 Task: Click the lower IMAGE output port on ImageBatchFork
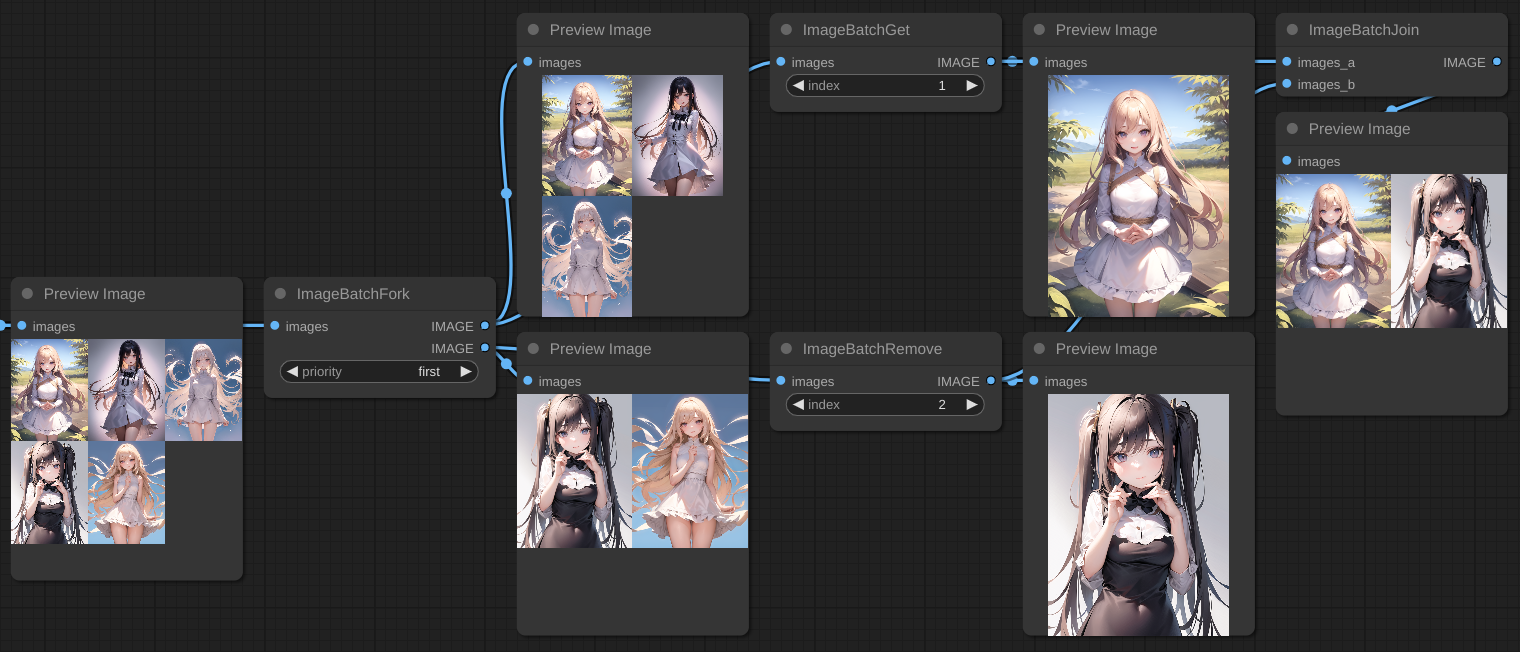click(484, 348)
